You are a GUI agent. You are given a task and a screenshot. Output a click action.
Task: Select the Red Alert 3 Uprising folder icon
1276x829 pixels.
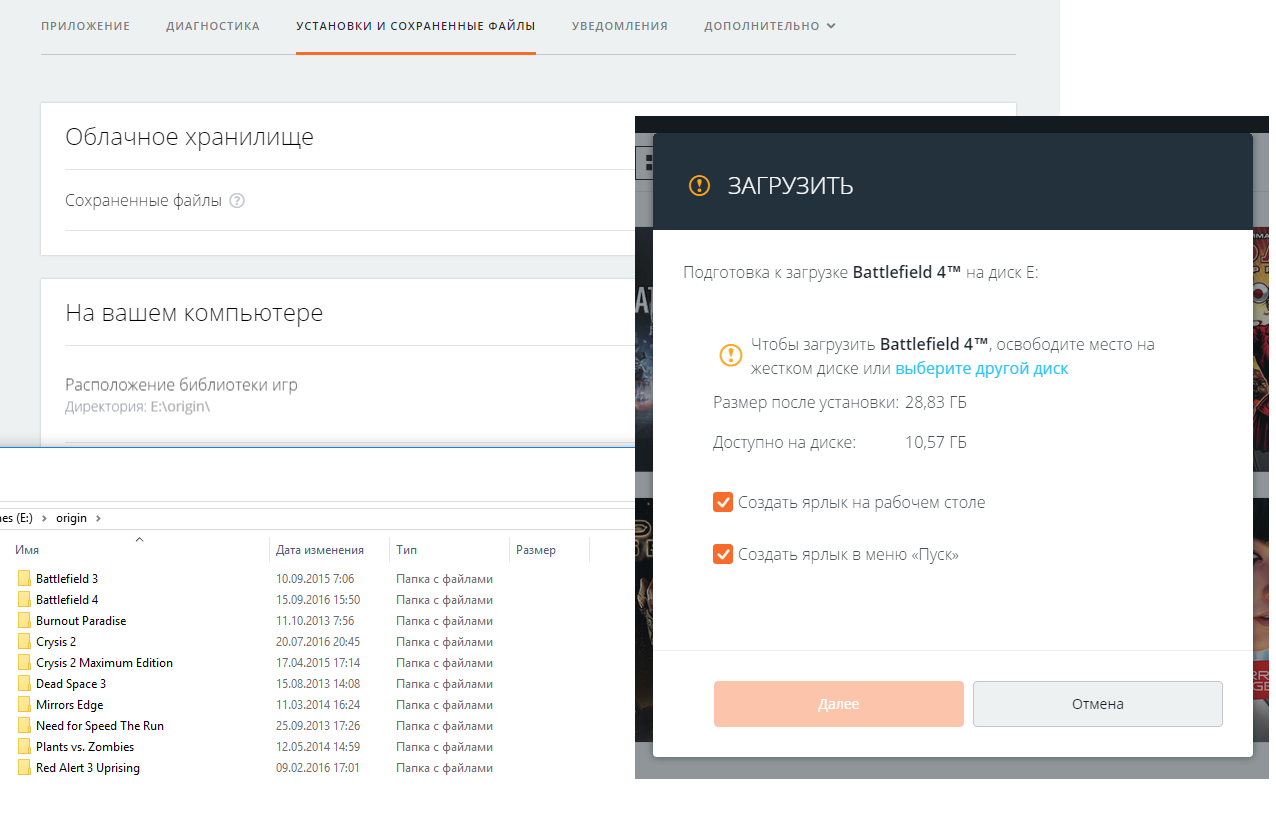coord(25,767)
